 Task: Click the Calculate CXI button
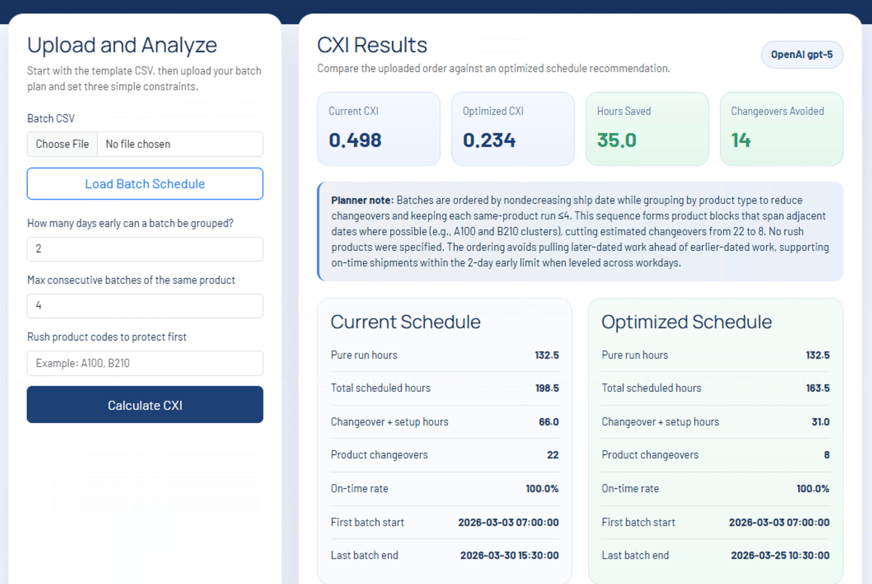(x=145, y=405)
